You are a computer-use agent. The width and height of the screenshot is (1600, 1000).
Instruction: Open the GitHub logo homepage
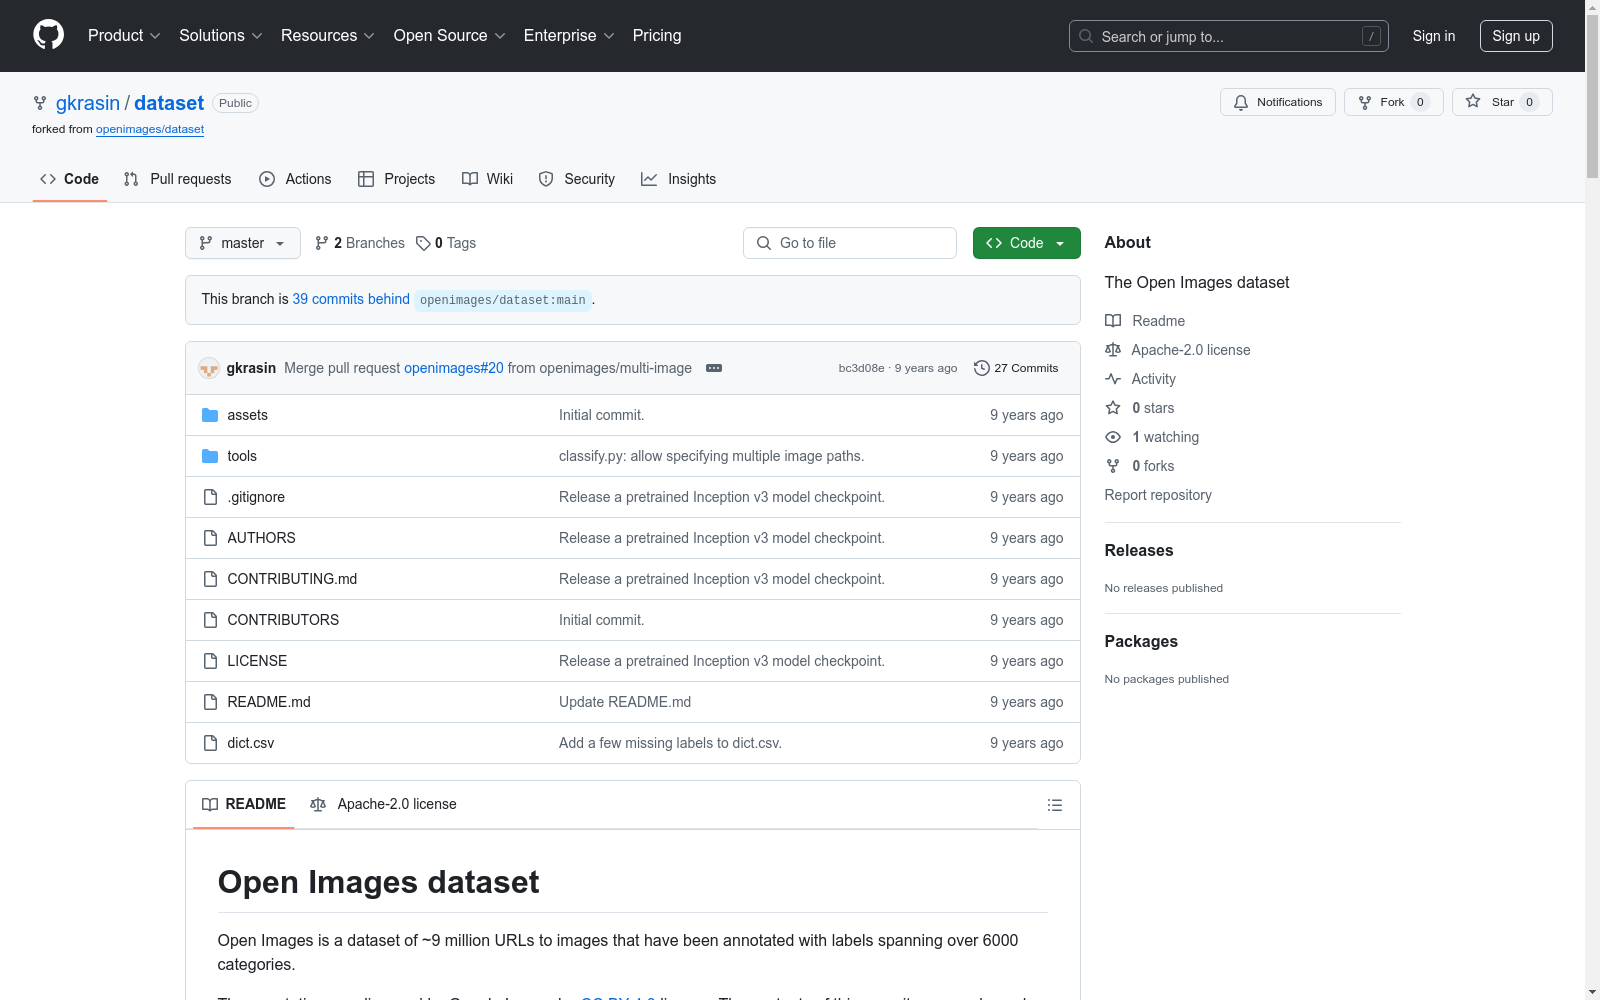(x=48, y=35)
